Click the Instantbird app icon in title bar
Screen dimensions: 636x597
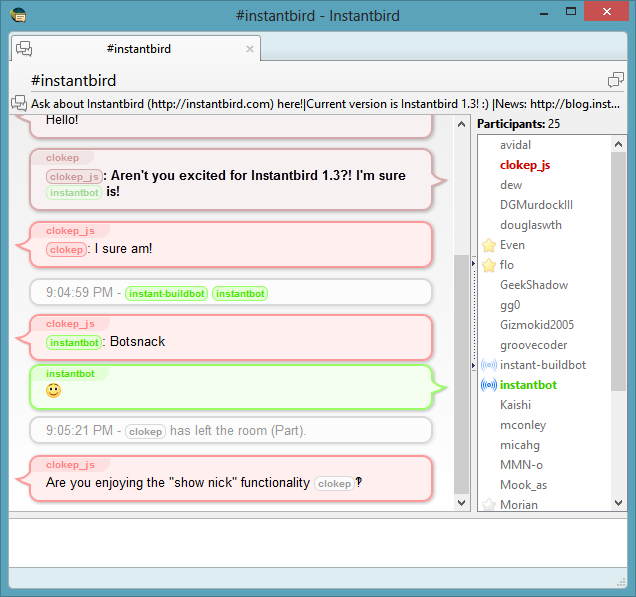tap(18, 15)
